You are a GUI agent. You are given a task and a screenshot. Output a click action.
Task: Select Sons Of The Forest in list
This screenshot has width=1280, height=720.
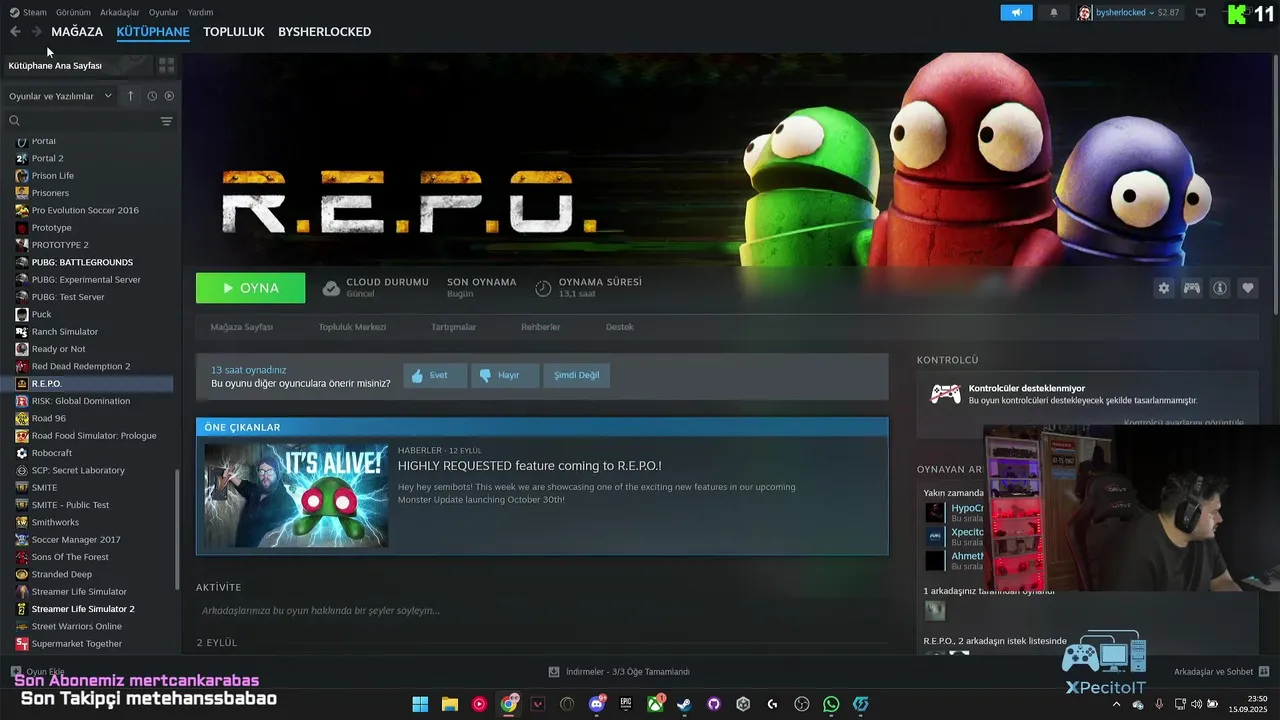(x=70, y=557)
